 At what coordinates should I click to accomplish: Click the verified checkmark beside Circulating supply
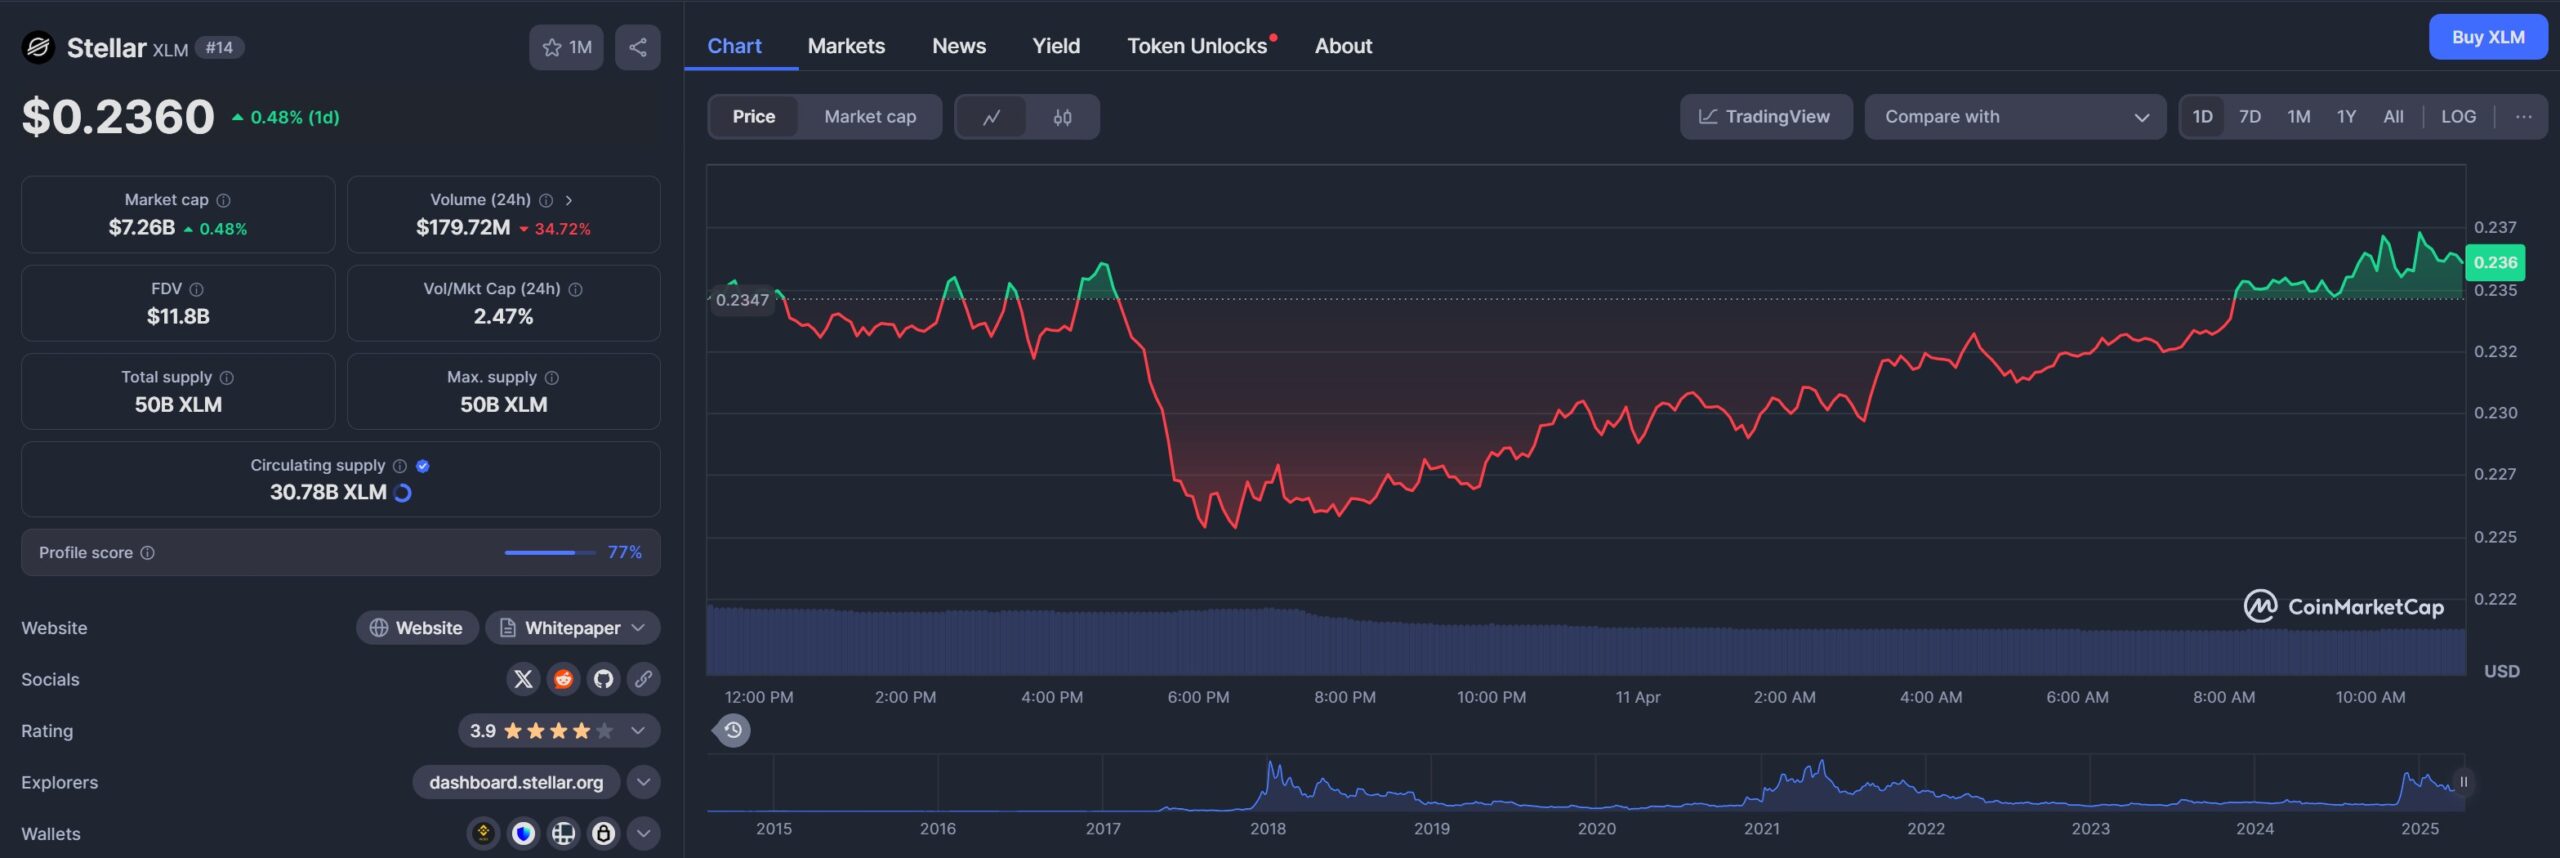423,465
